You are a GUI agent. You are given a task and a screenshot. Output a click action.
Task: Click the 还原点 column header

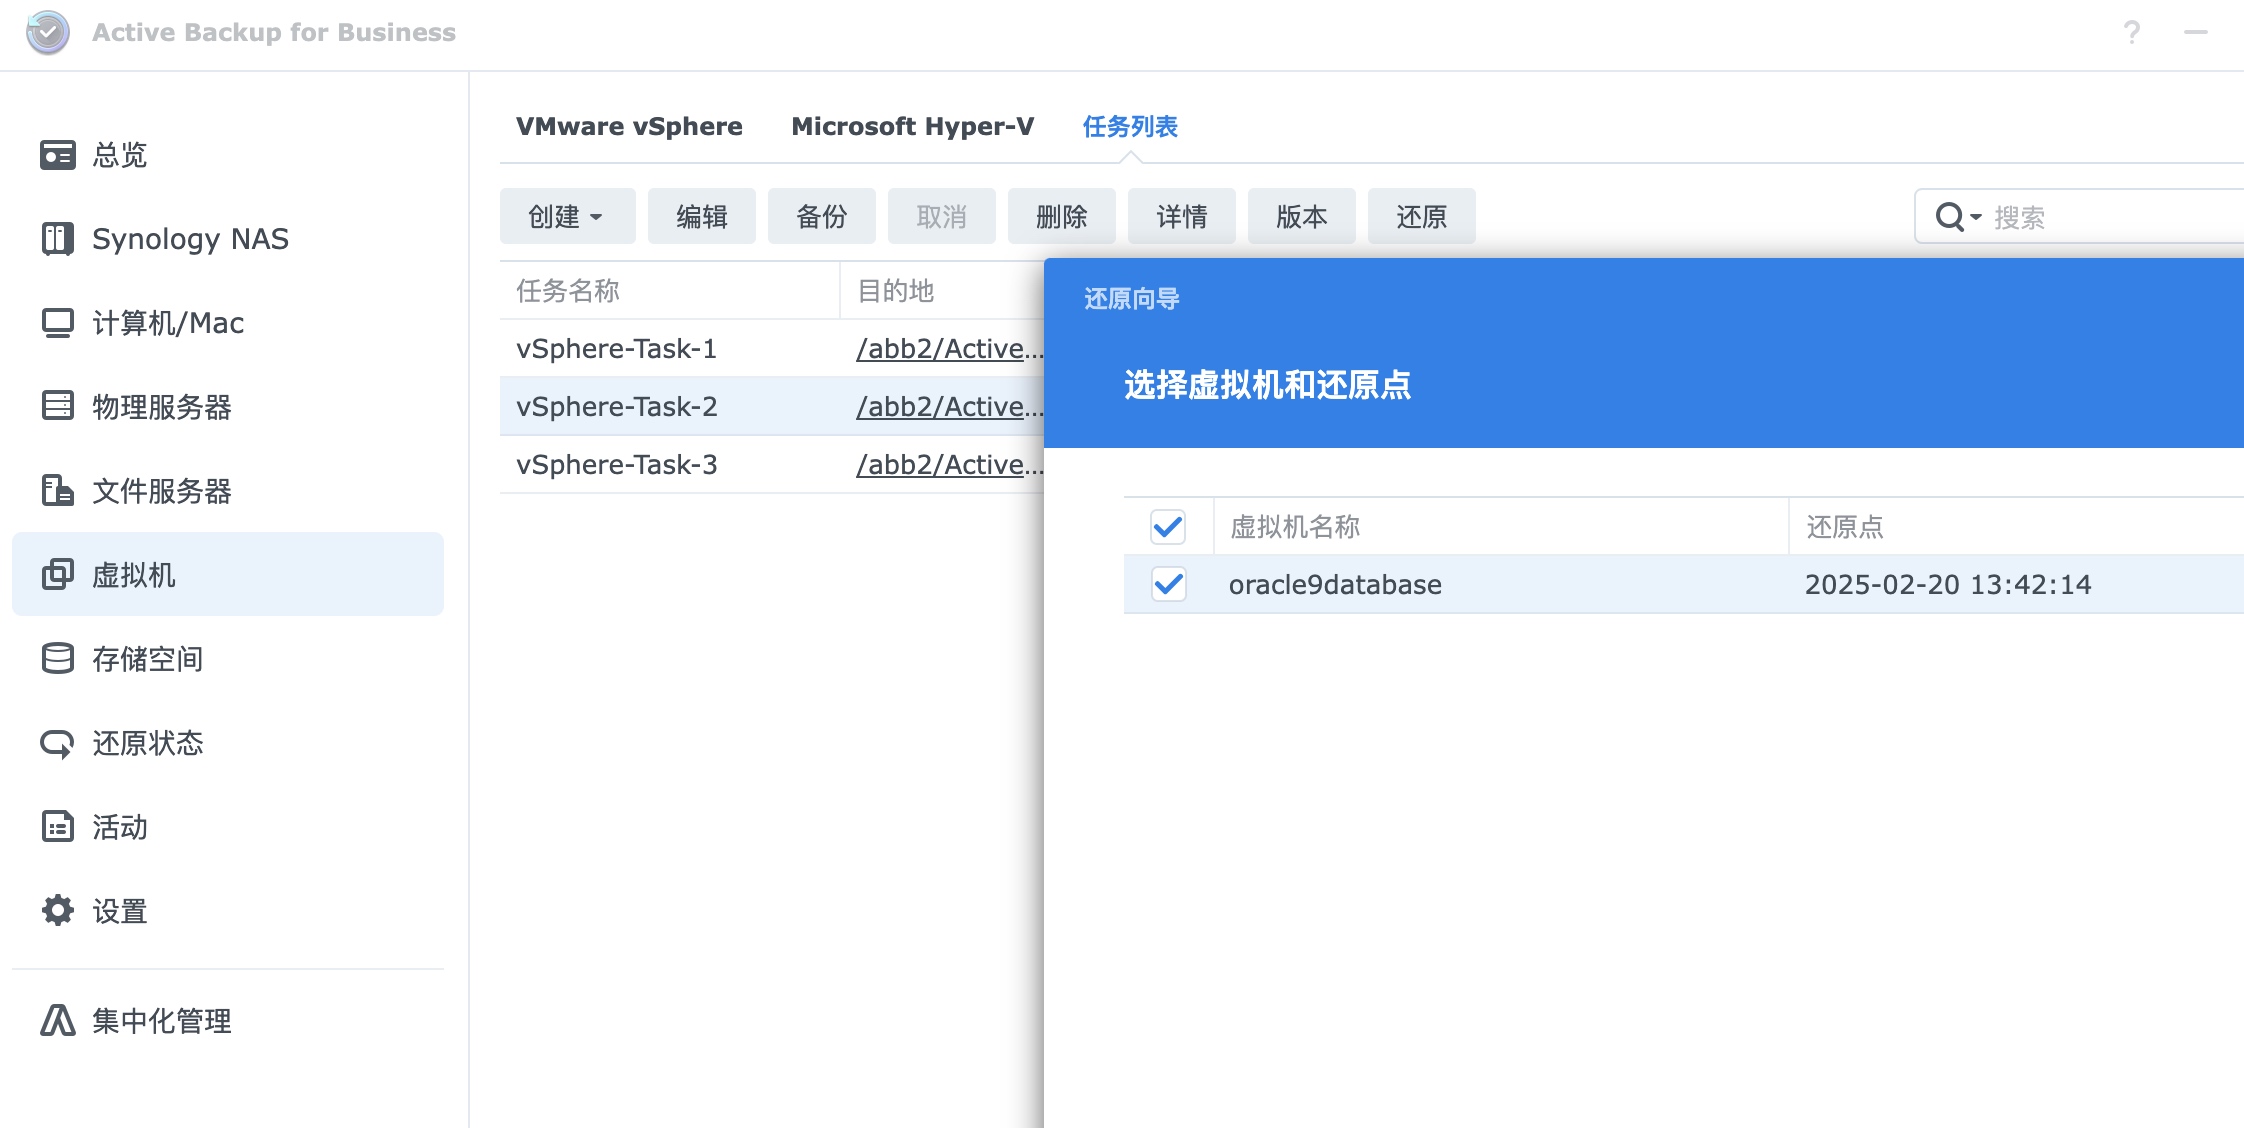(2016, 526)
